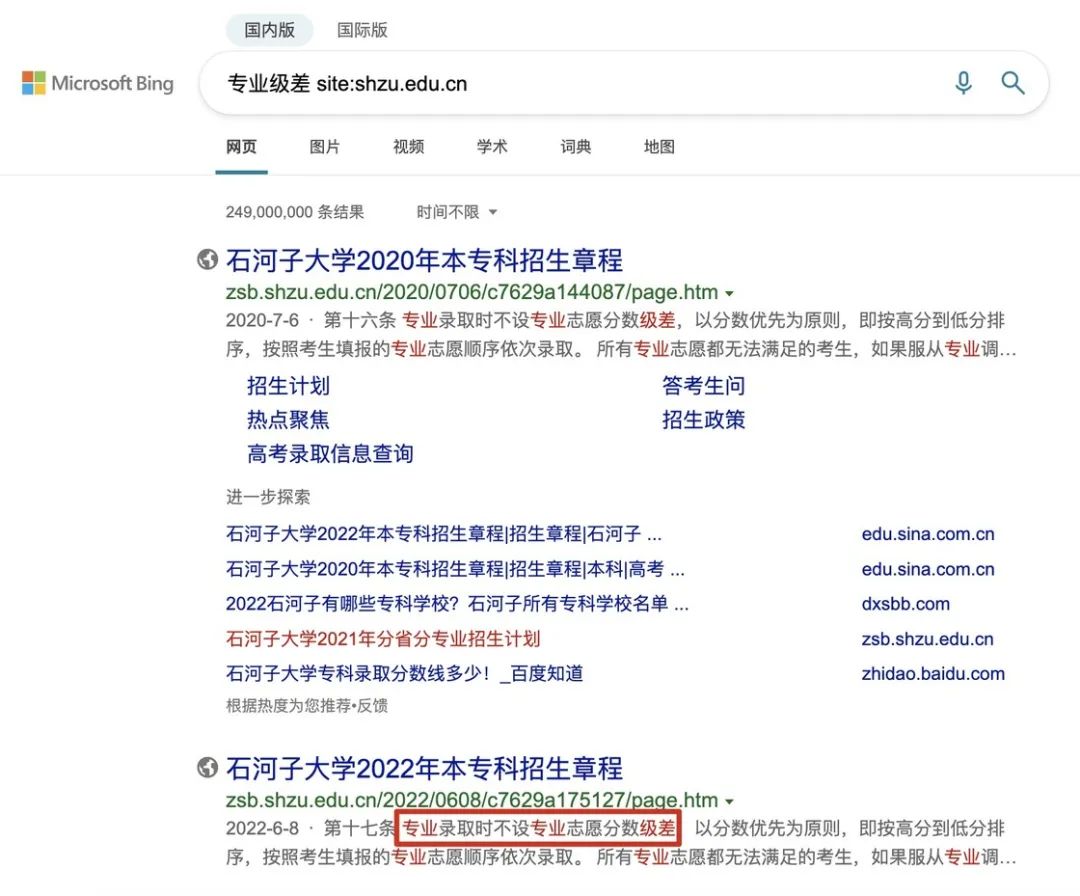This screenshot has width=1080, height=896.
Task: Click globe icon beside the 2020年本专科招生章程 result
Action: 207,260
